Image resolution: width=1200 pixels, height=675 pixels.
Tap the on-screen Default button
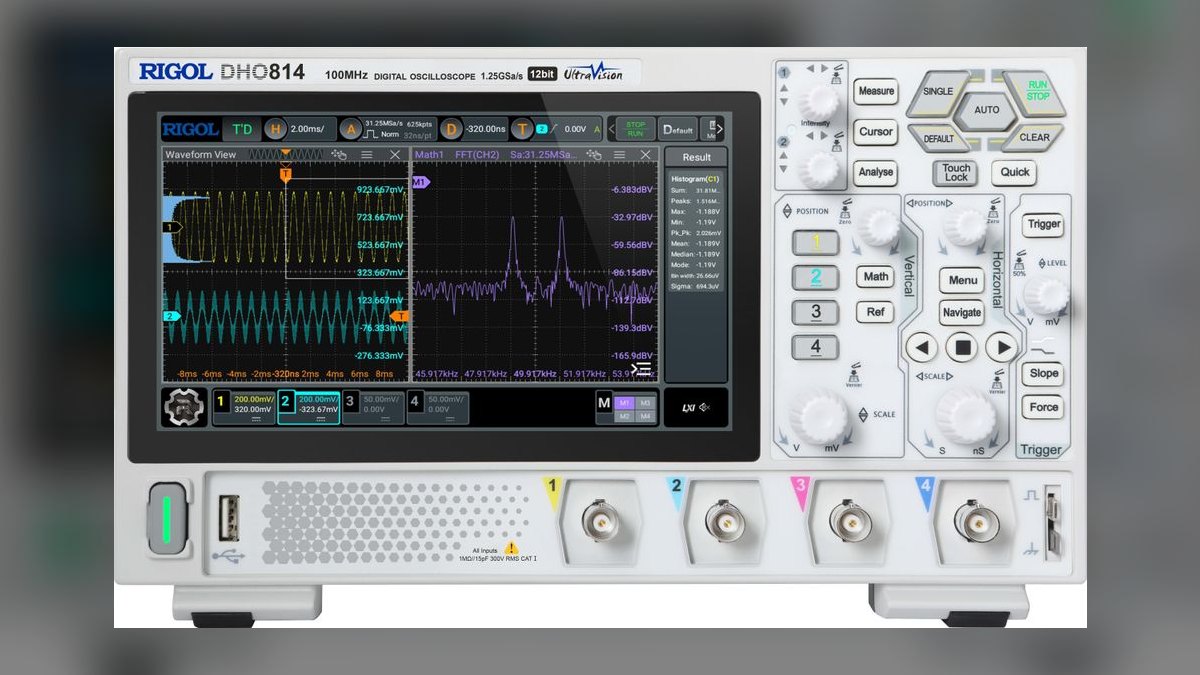678,129
